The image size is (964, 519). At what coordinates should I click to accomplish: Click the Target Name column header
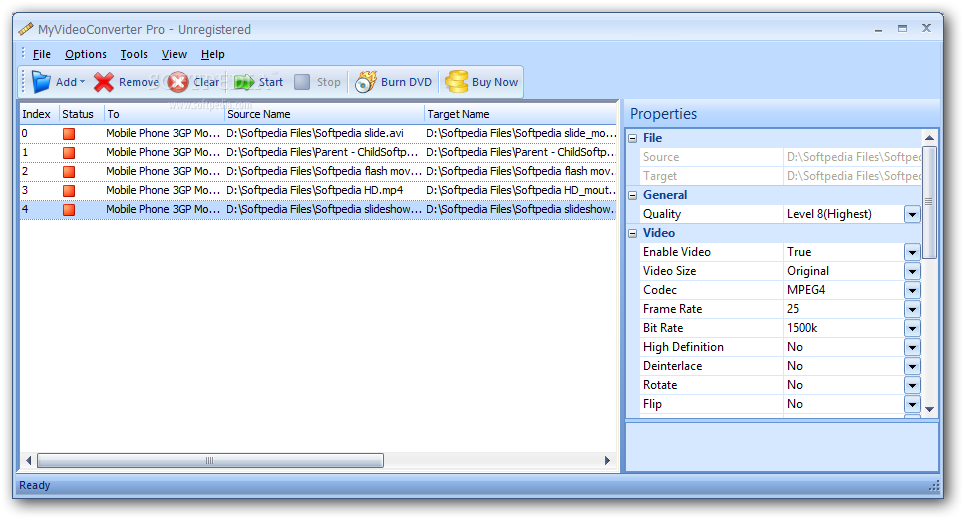(x=520, y=114)
